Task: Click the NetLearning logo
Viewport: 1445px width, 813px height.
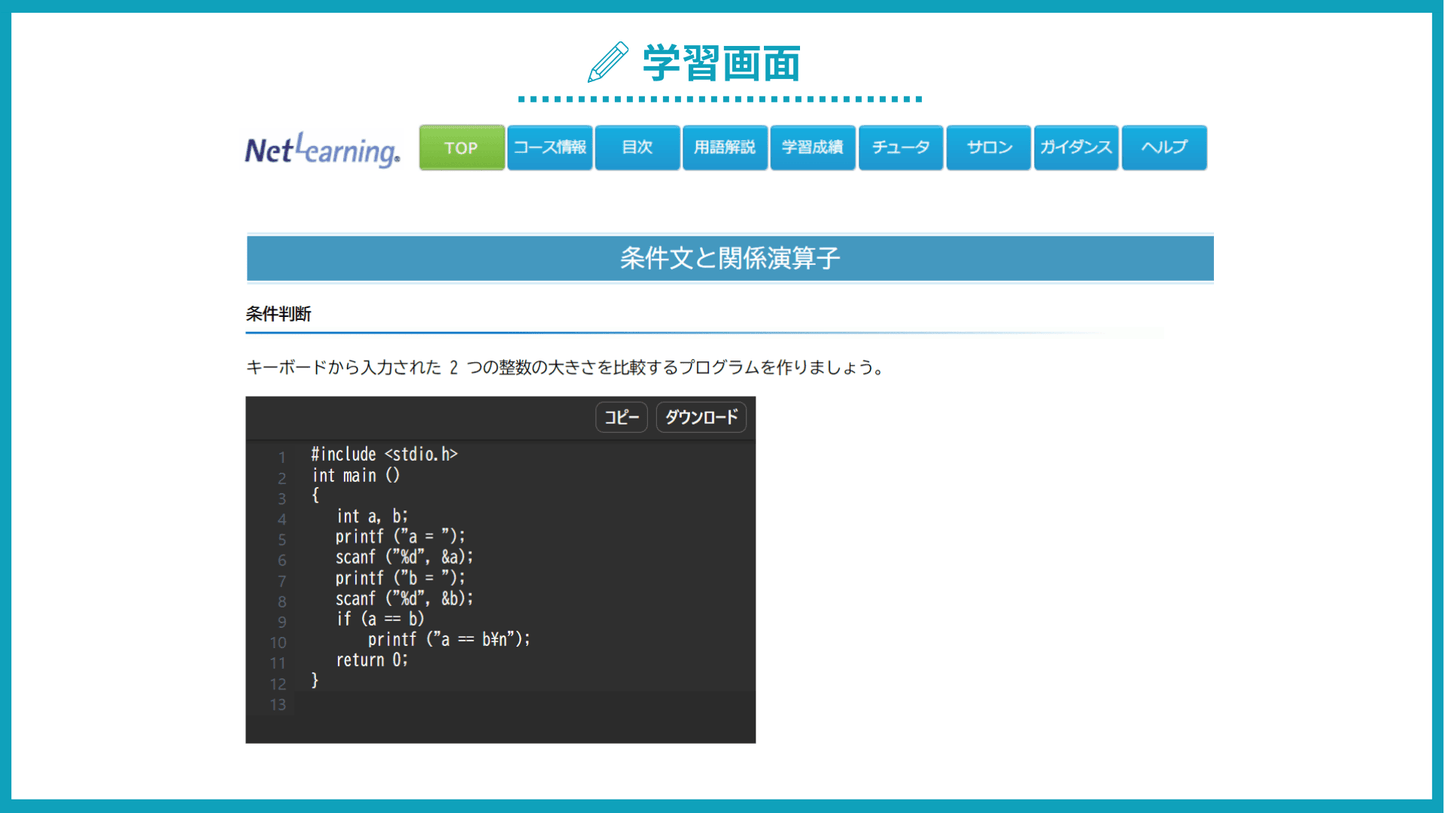Action: click(x=322, y=149)
